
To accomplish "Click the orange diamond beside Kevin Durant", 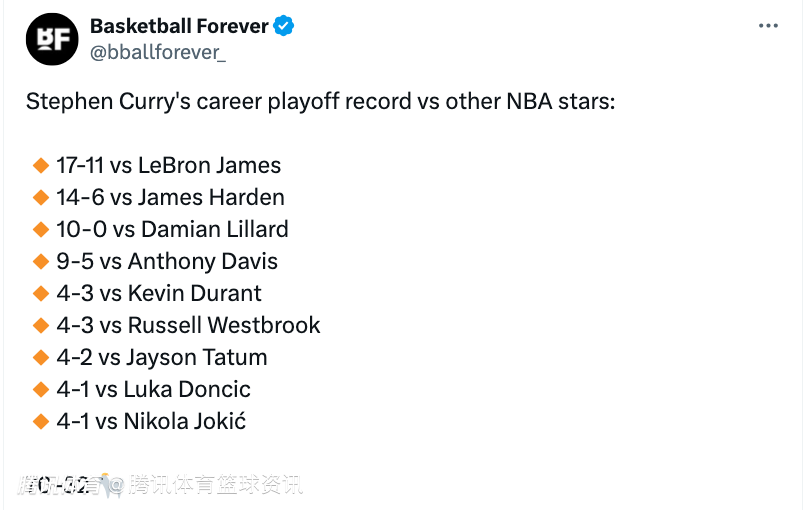I will point(41,294).
